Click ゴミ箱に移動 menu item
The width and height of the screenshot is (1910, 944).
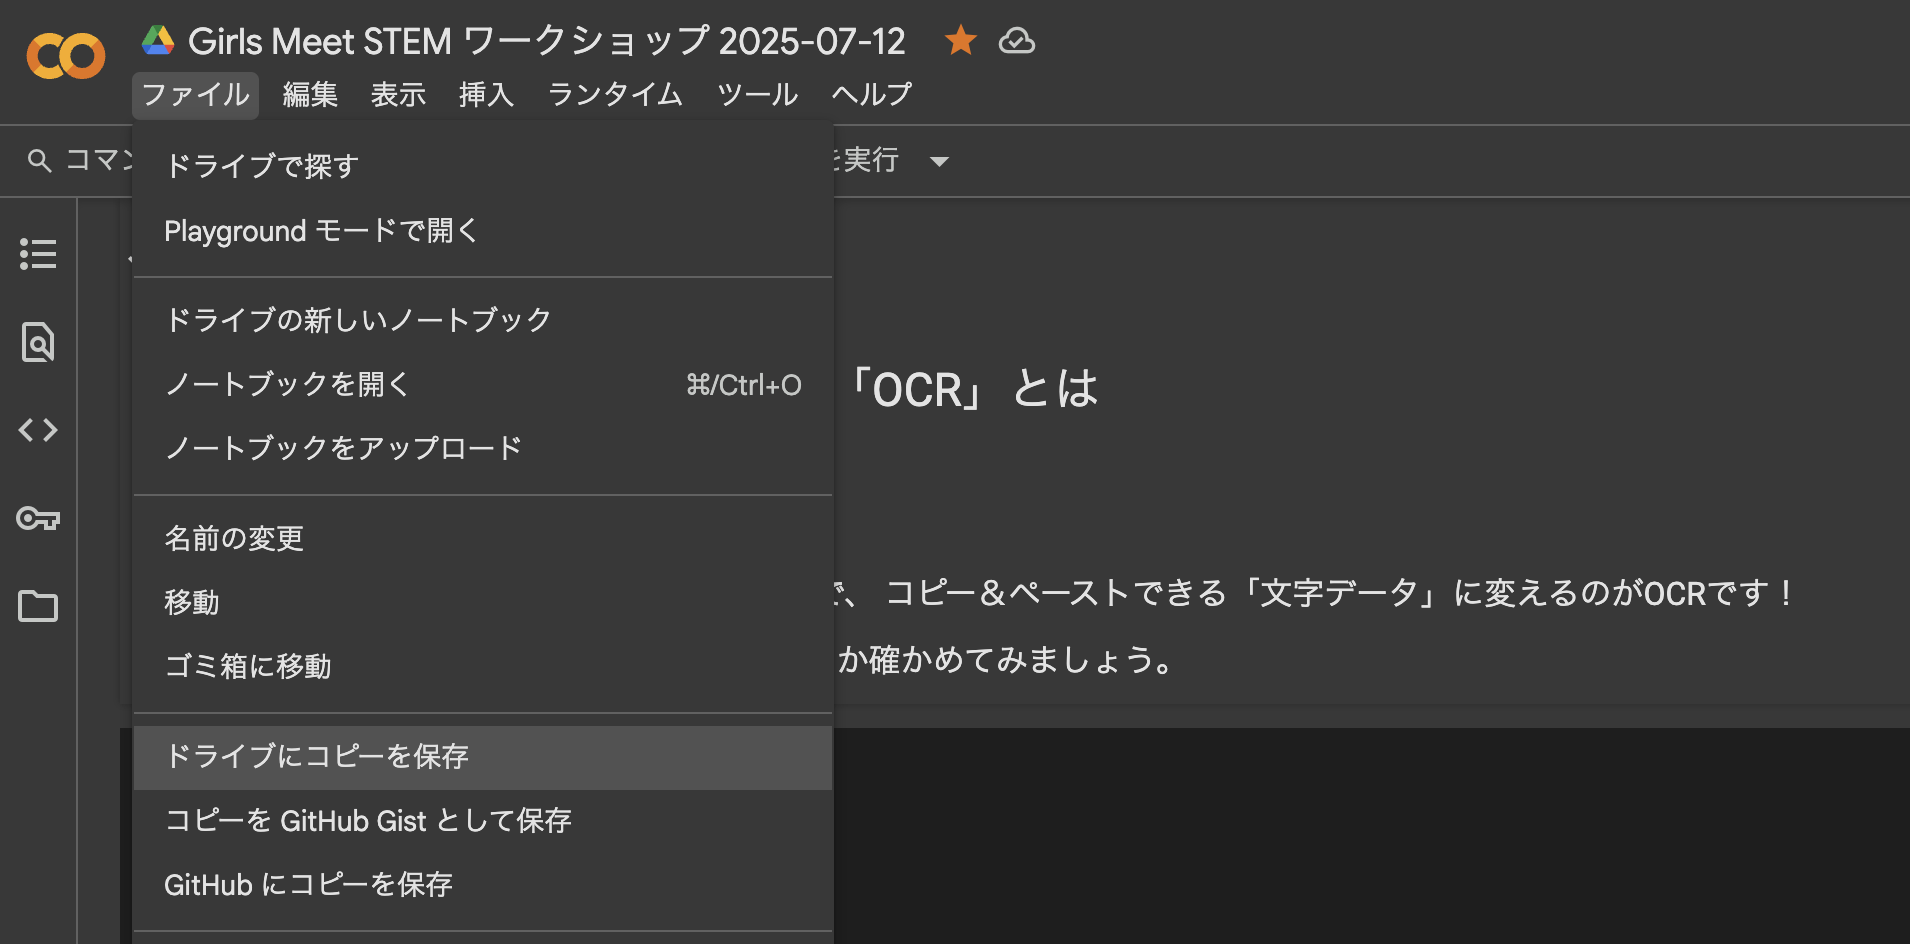(248, 667)
